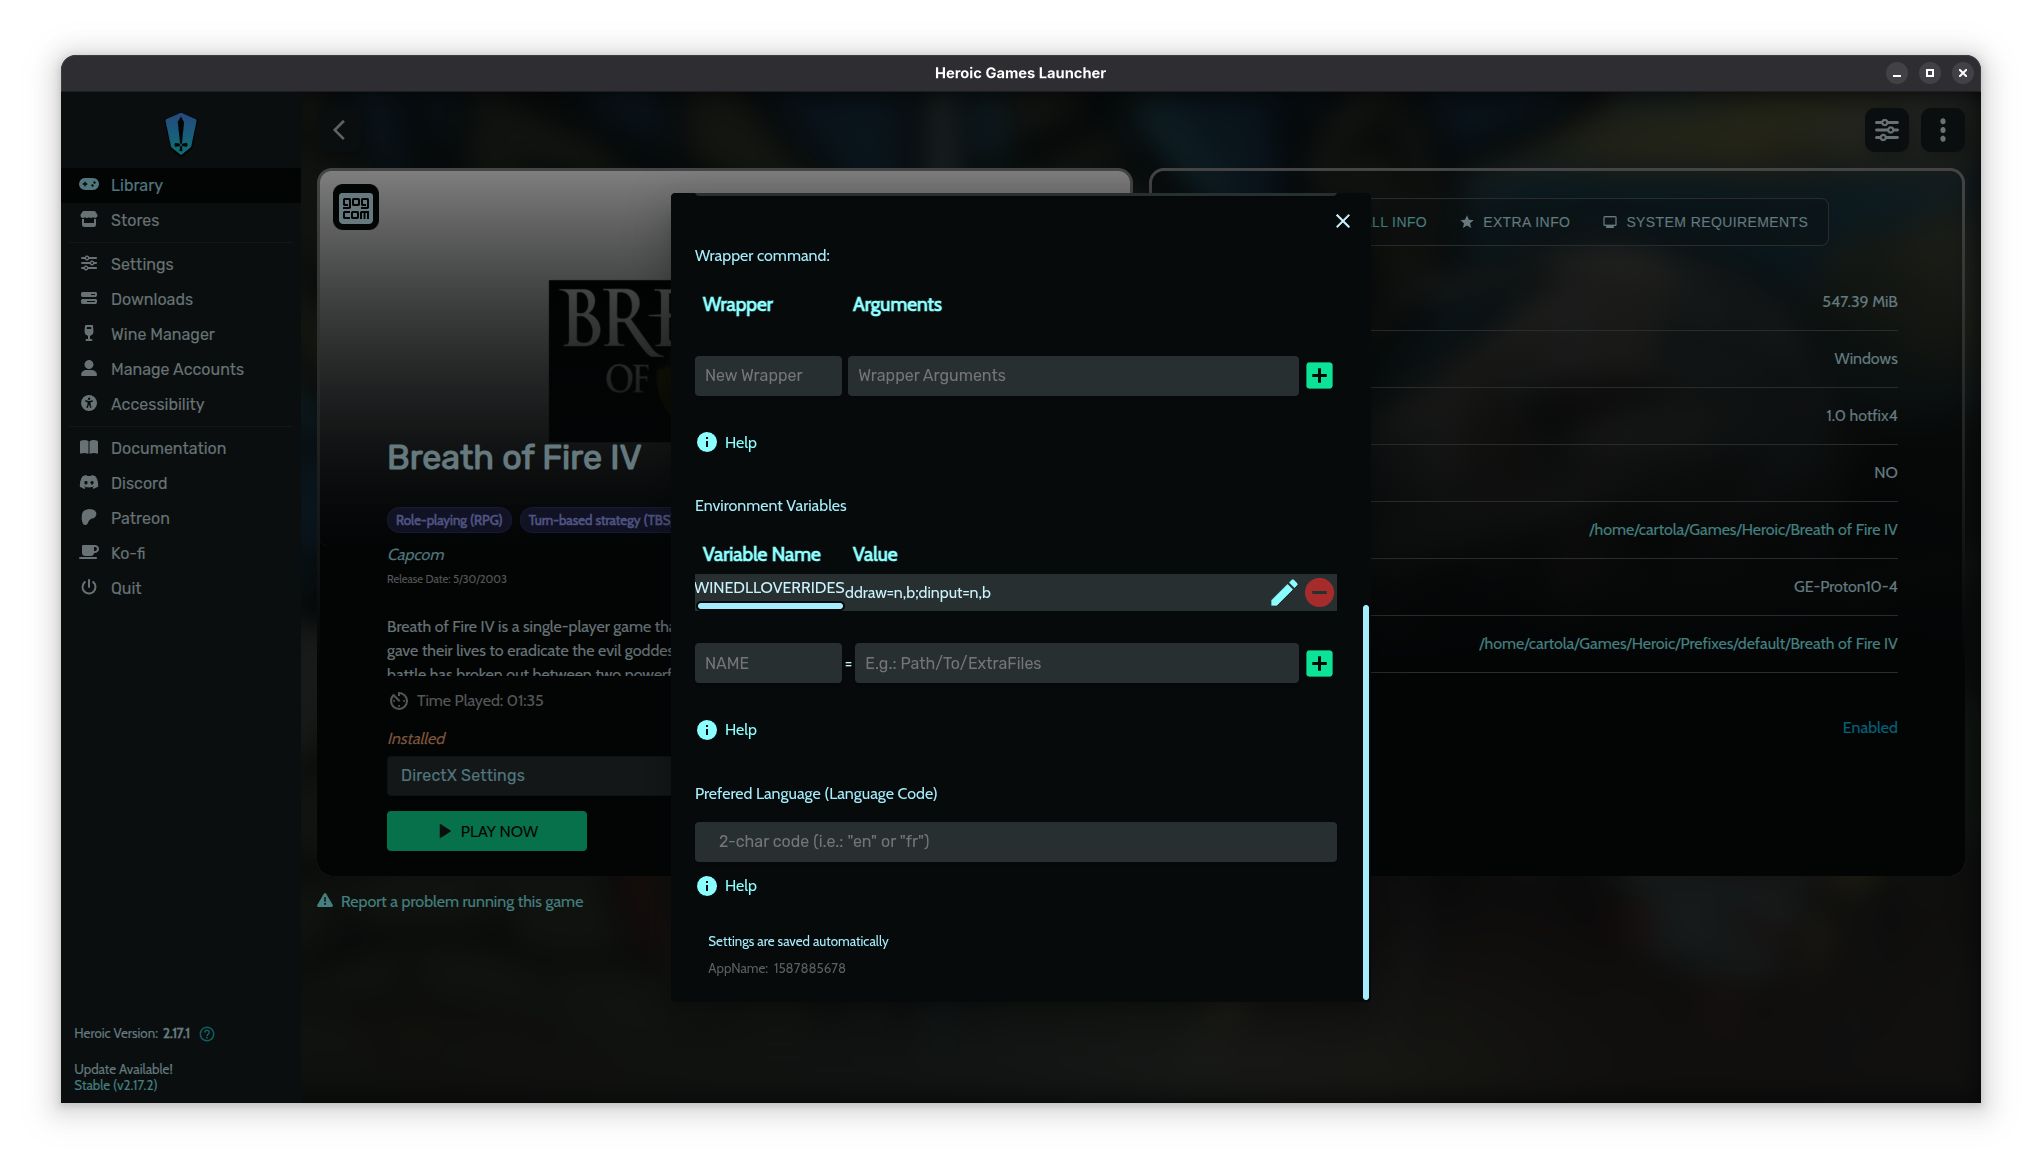This screenshot has height=1170, width=2042.
Task: Click the Ko-fi cup icon
Action: (x=89, y=552)
